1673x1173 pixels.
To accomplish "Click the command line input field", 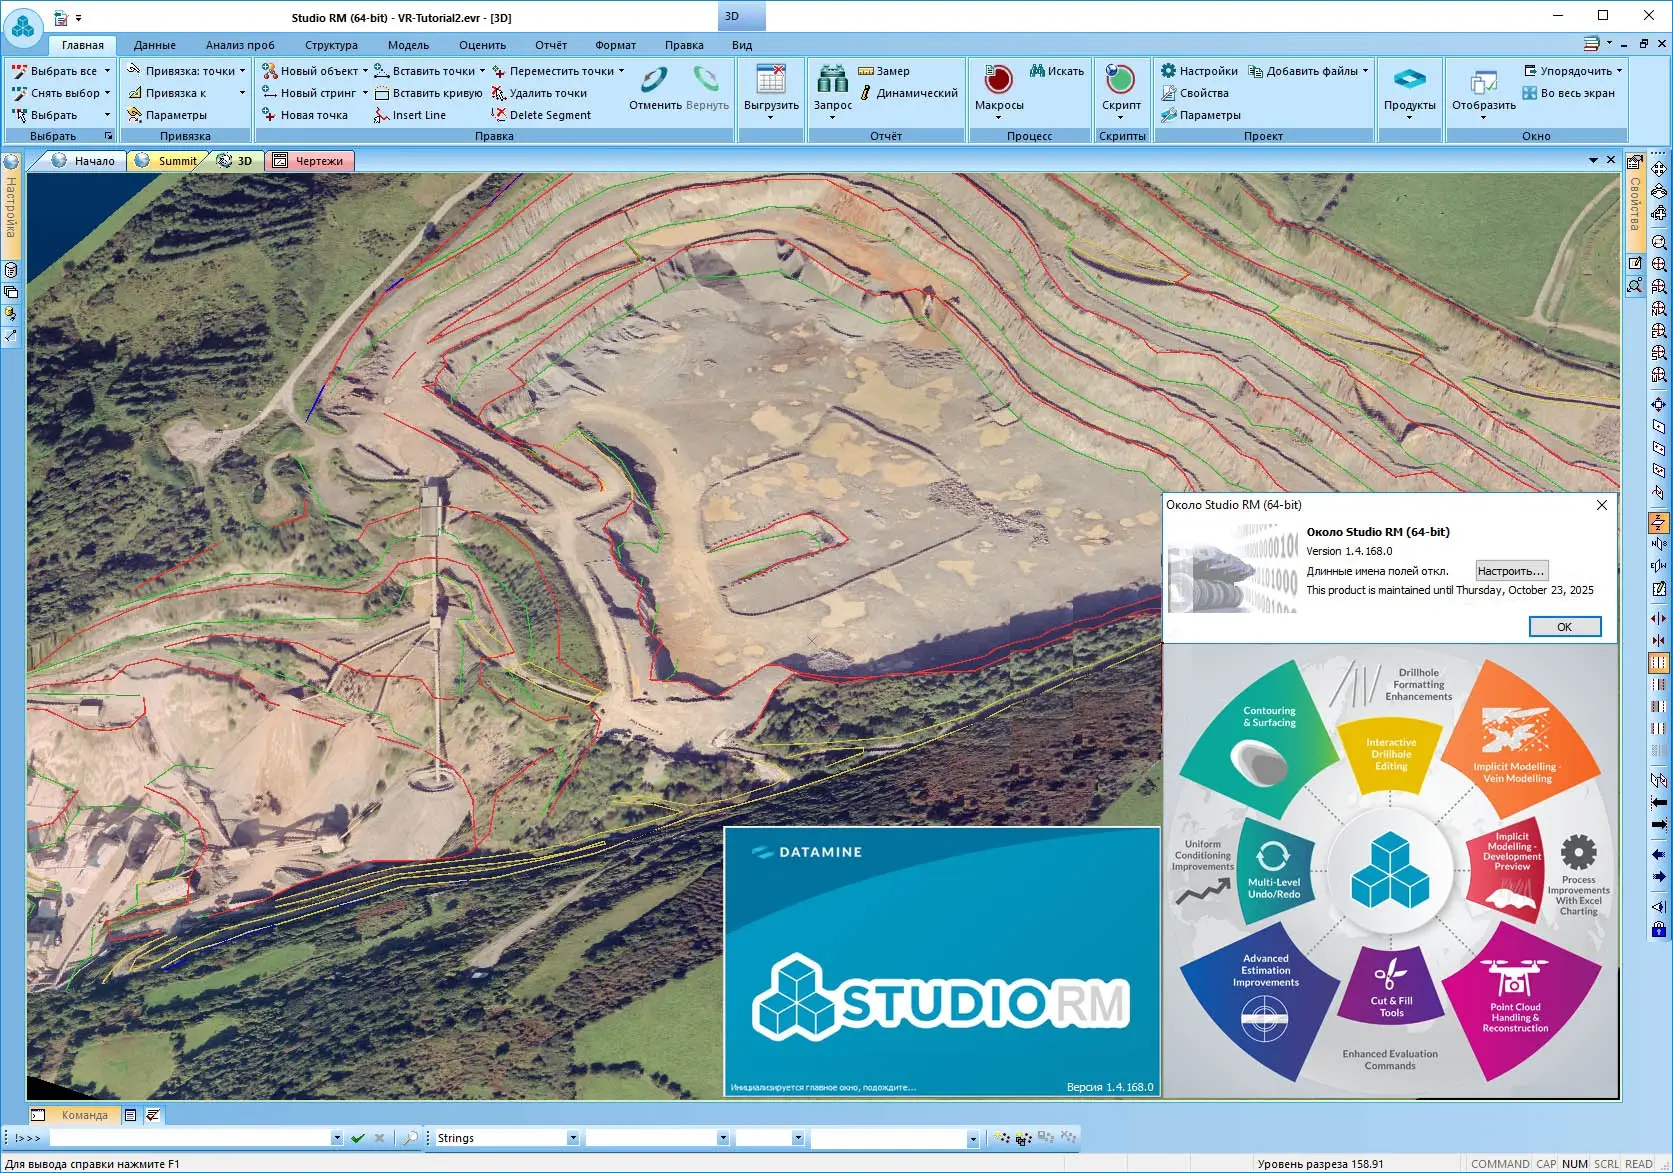I will [x=190, y=1138].
